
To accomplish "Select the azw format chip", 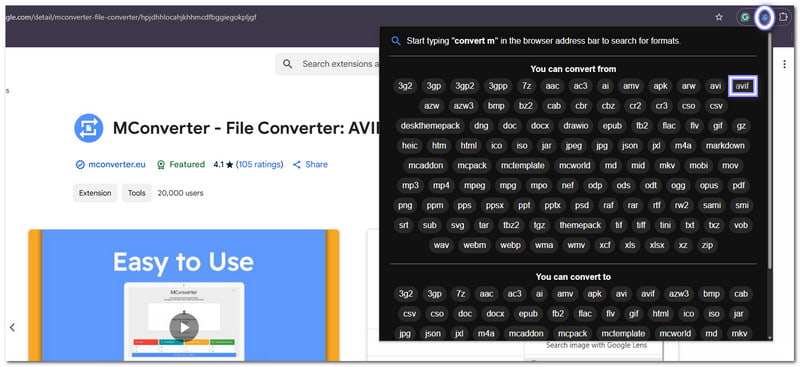I will [432, 106].
